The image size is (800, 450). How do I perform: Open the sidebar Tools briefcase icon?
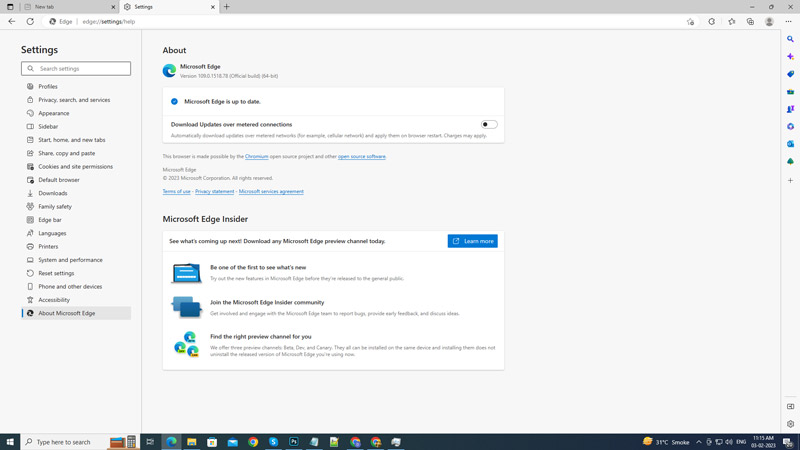coord(790,91)
